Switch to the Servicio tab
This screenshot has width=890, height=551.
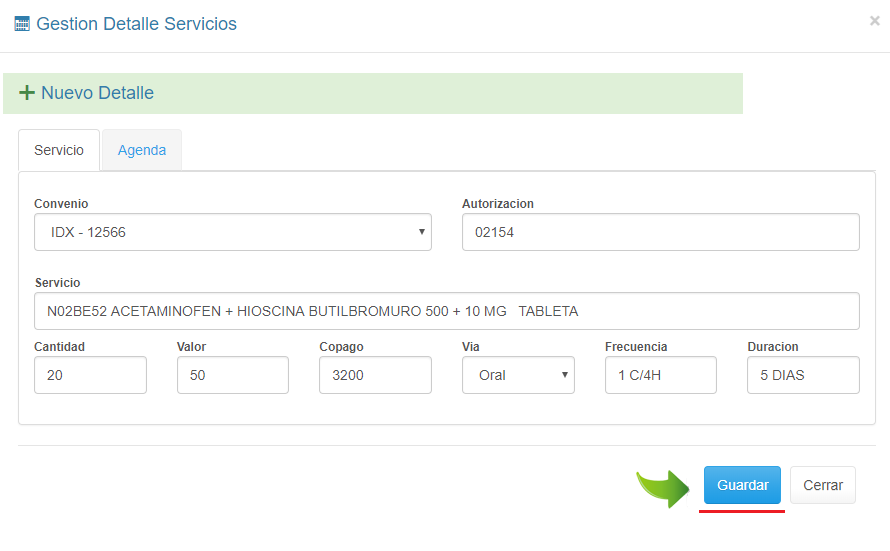tap(59, 150)
